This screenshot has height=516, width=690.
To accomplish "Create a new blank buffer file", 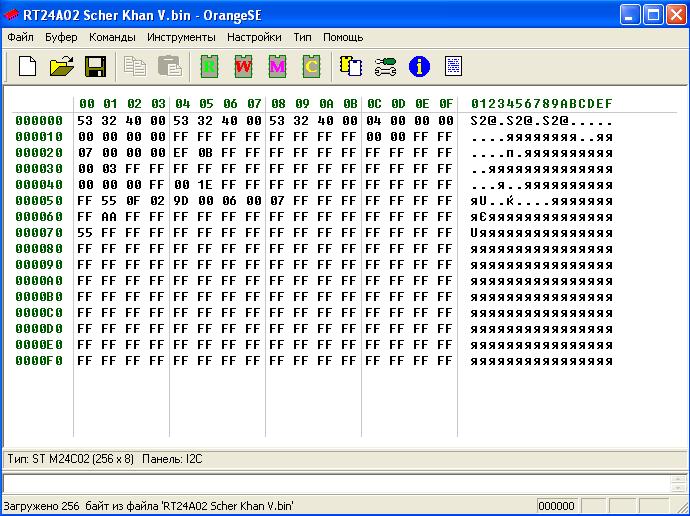I will point(27,66).
